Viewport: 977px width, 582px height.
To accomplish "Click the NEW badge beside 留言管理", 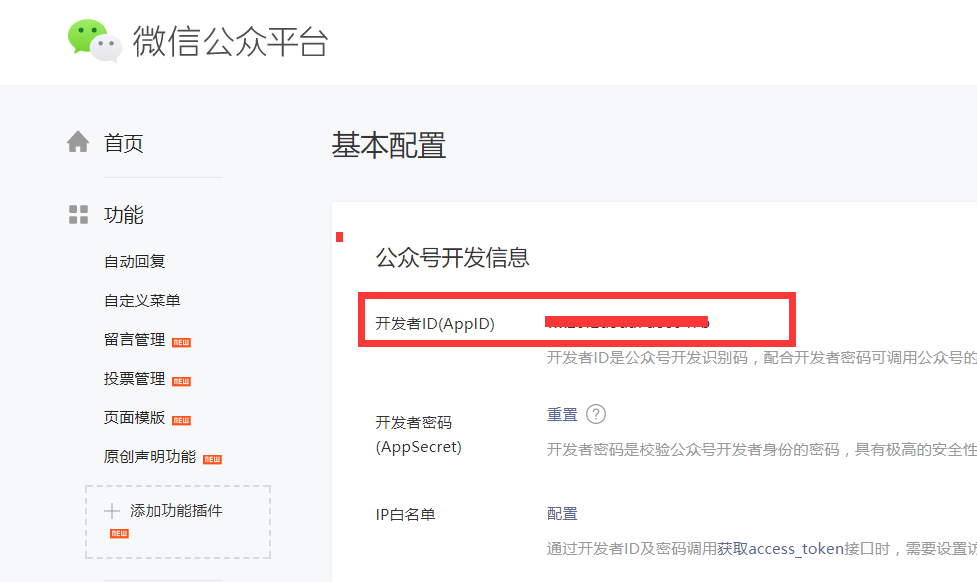I will point(181,342).
